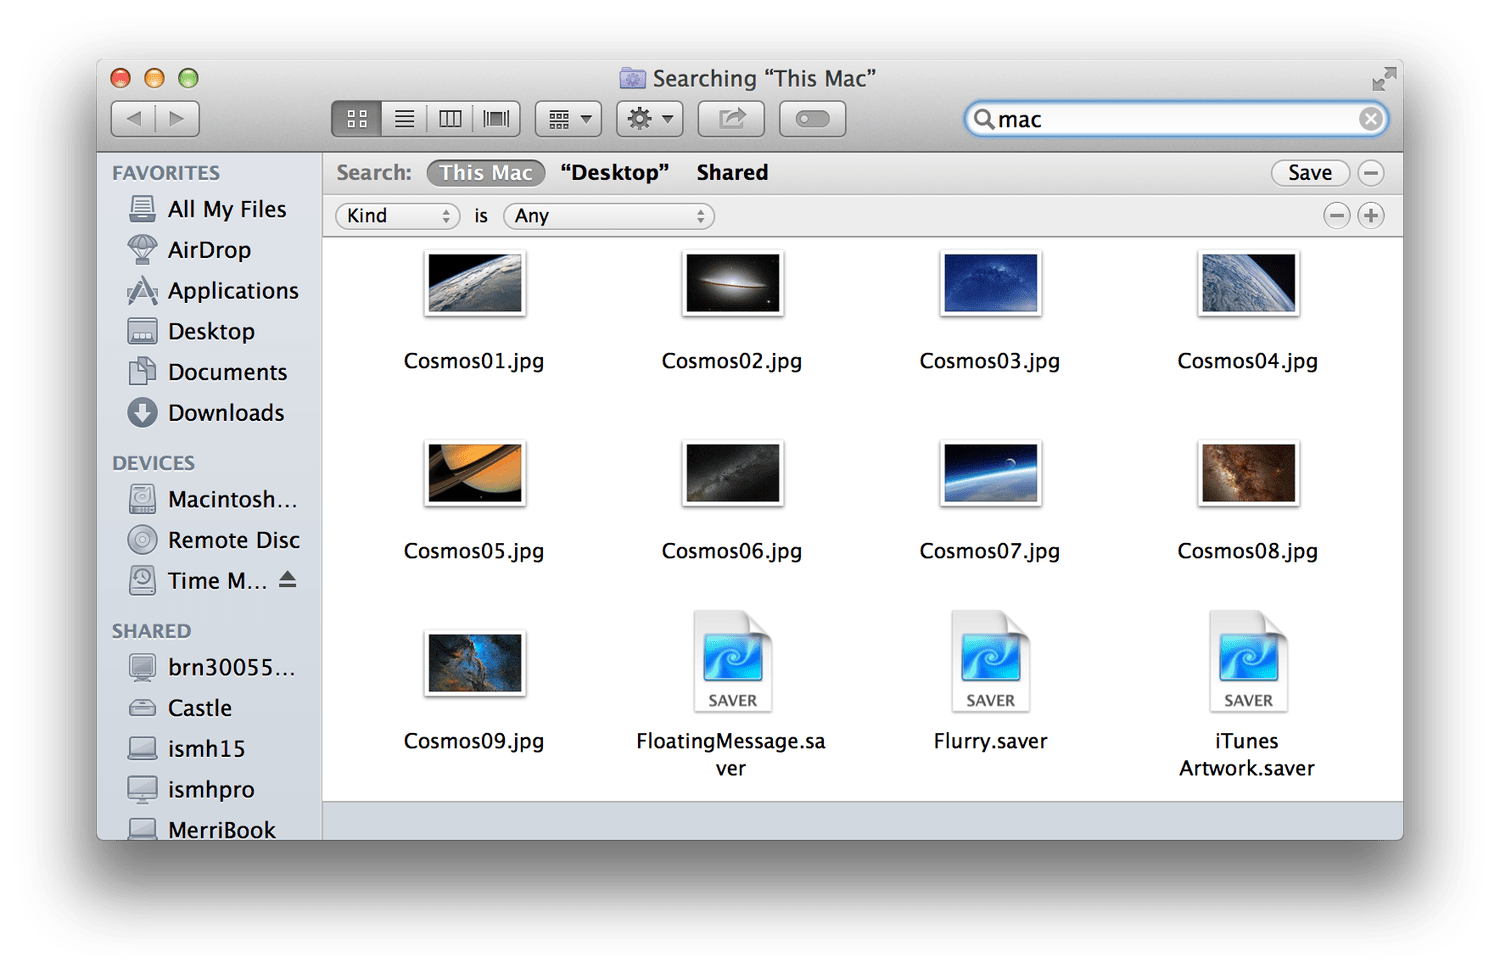Select the Cosmos04.jpg thumbnail
This screenshot has height=974, width=1500.
1249,283
